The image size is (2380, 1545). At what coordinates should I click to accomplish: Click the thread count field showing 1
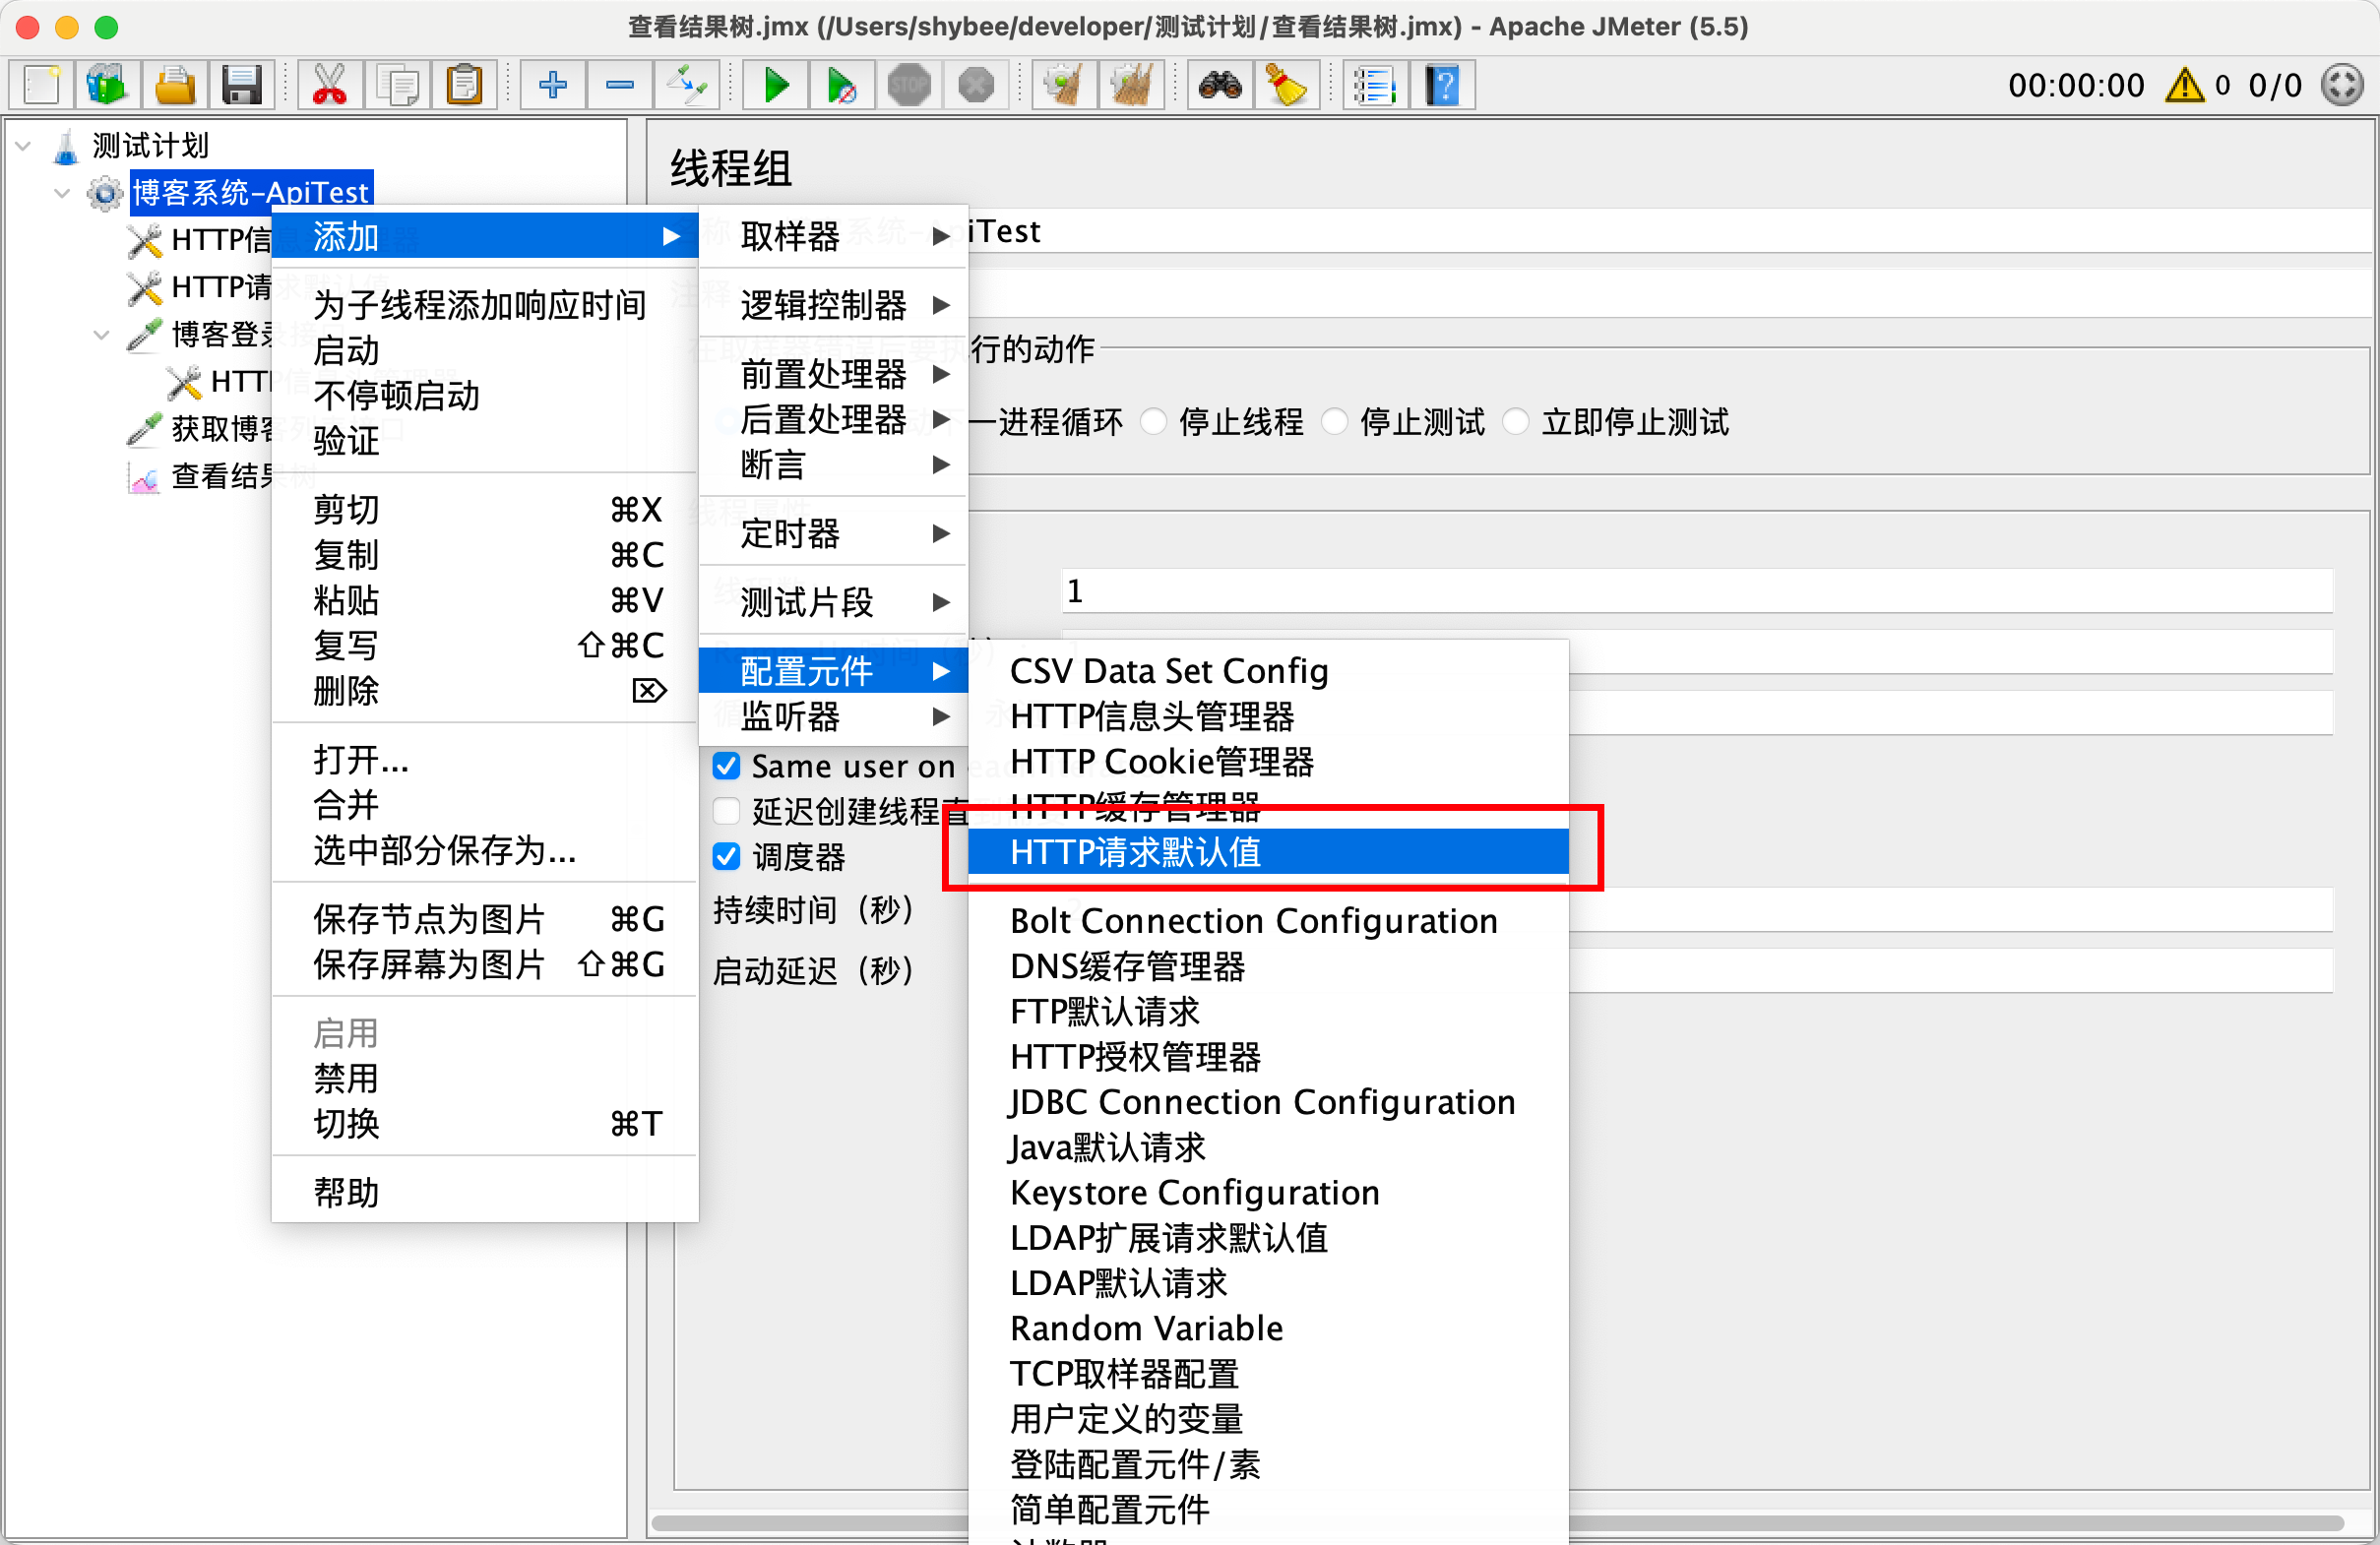pyautogui.click(x=1696, y=591)
